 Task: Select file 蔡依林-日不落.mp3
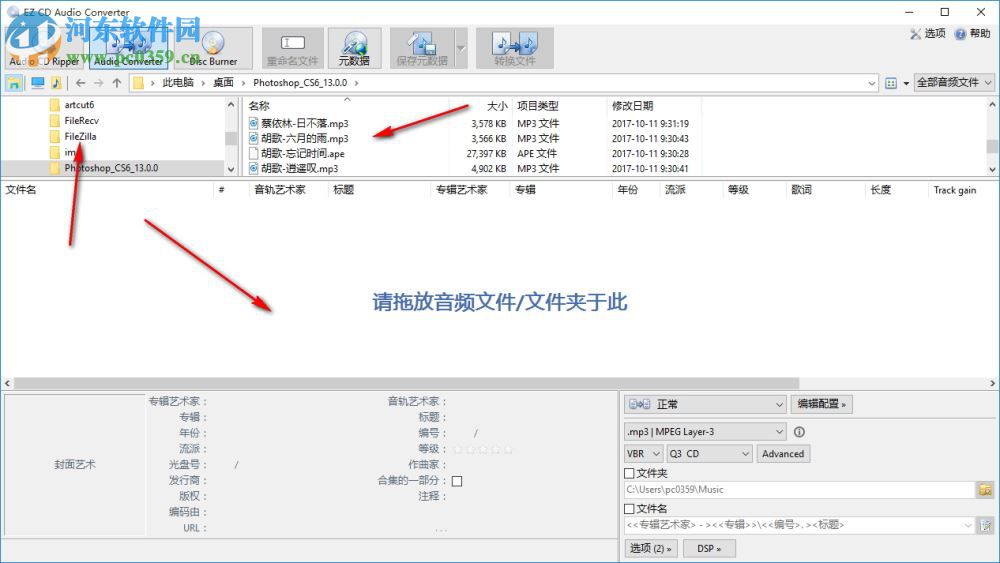point(305,123)
